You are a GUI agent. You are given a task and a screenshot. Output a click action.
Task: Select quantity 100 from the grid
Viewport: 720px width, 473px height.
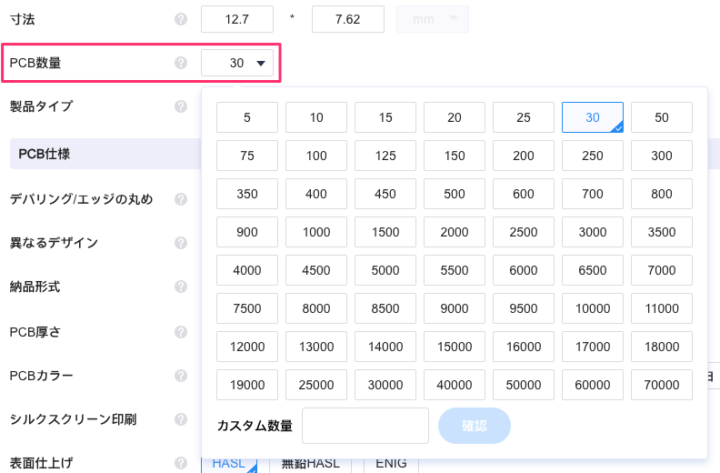click(316, 156)
